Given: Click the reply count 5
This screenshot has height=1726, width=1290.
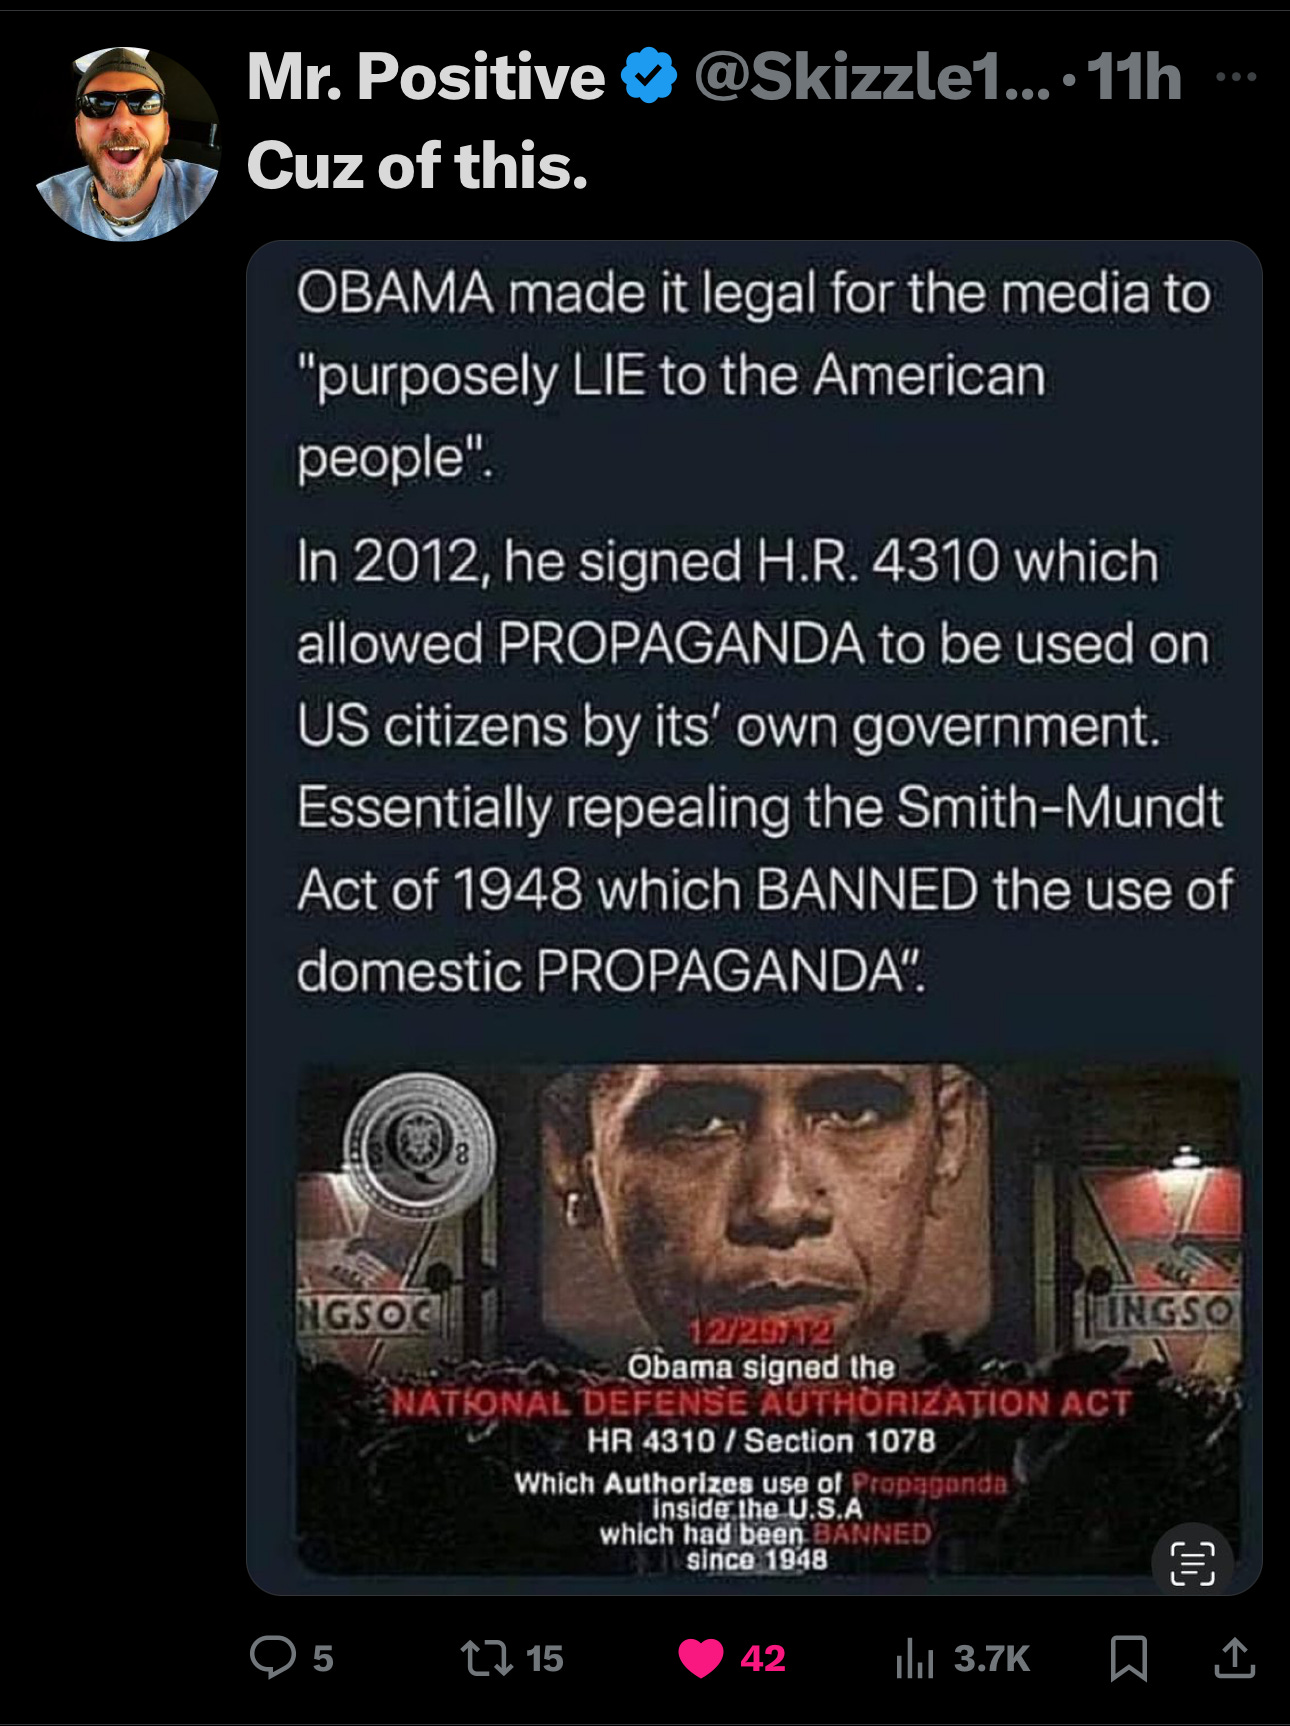Looking at the screenshot, I should 322,1659.
